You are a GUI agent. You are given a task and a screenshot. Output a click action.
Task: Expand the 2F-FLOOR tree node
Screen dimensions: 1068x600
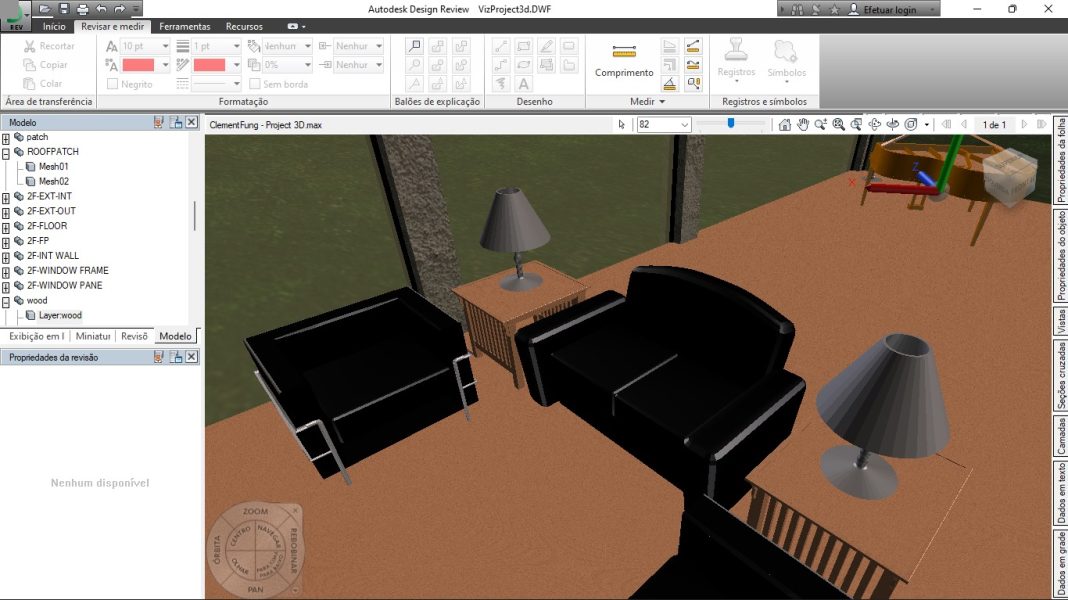(x=6, y=226)
